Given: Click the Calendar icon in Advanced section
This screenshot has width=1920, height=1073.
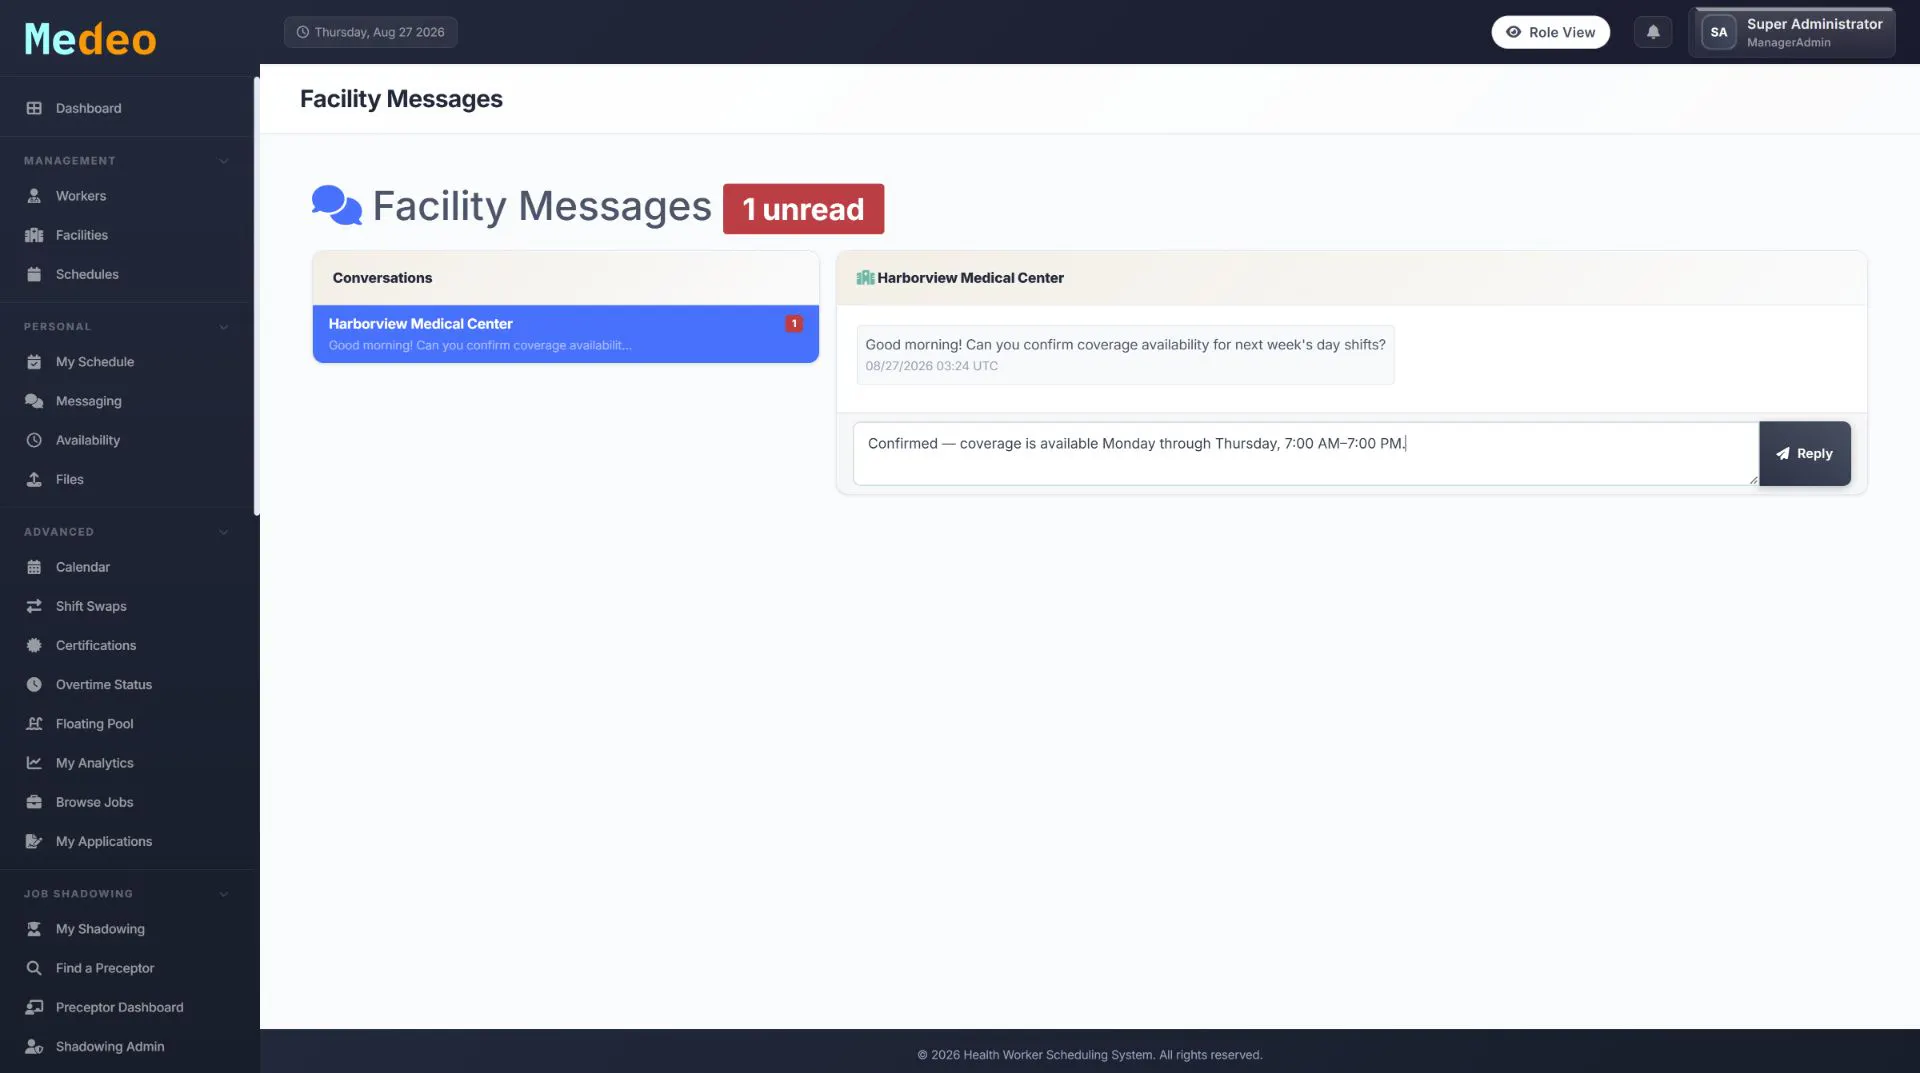Looking at the screenshot, I should pos(34,567).
